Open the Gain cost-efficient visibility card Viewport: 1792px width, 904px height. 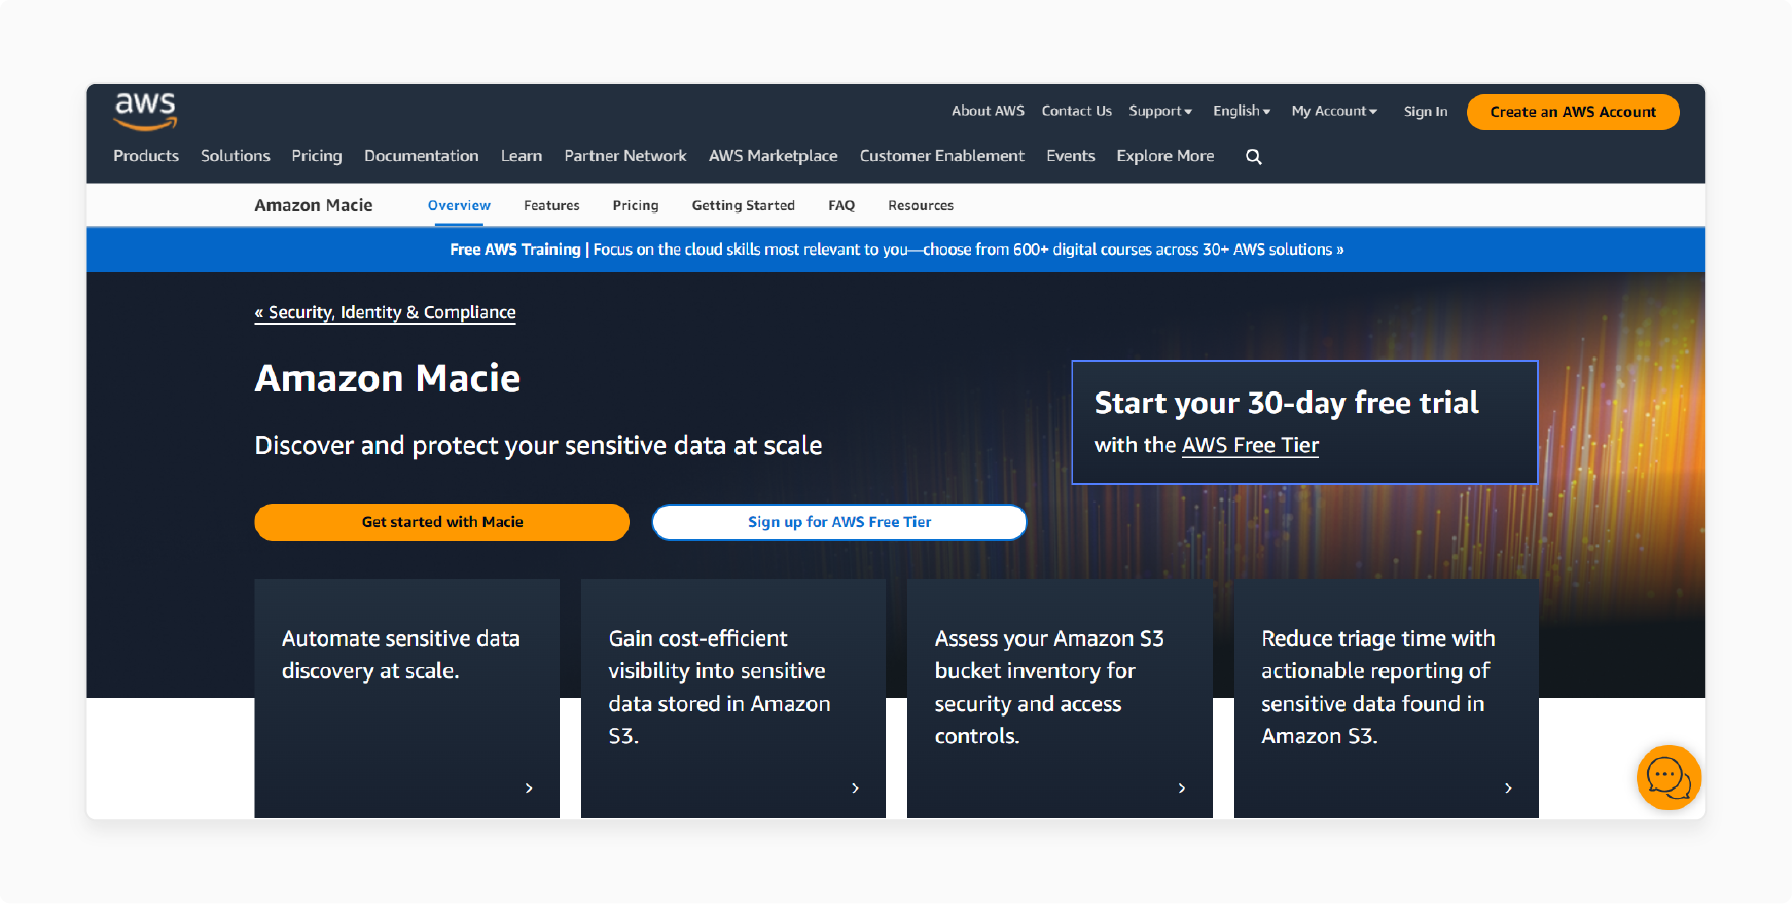(x=733, y=698)
